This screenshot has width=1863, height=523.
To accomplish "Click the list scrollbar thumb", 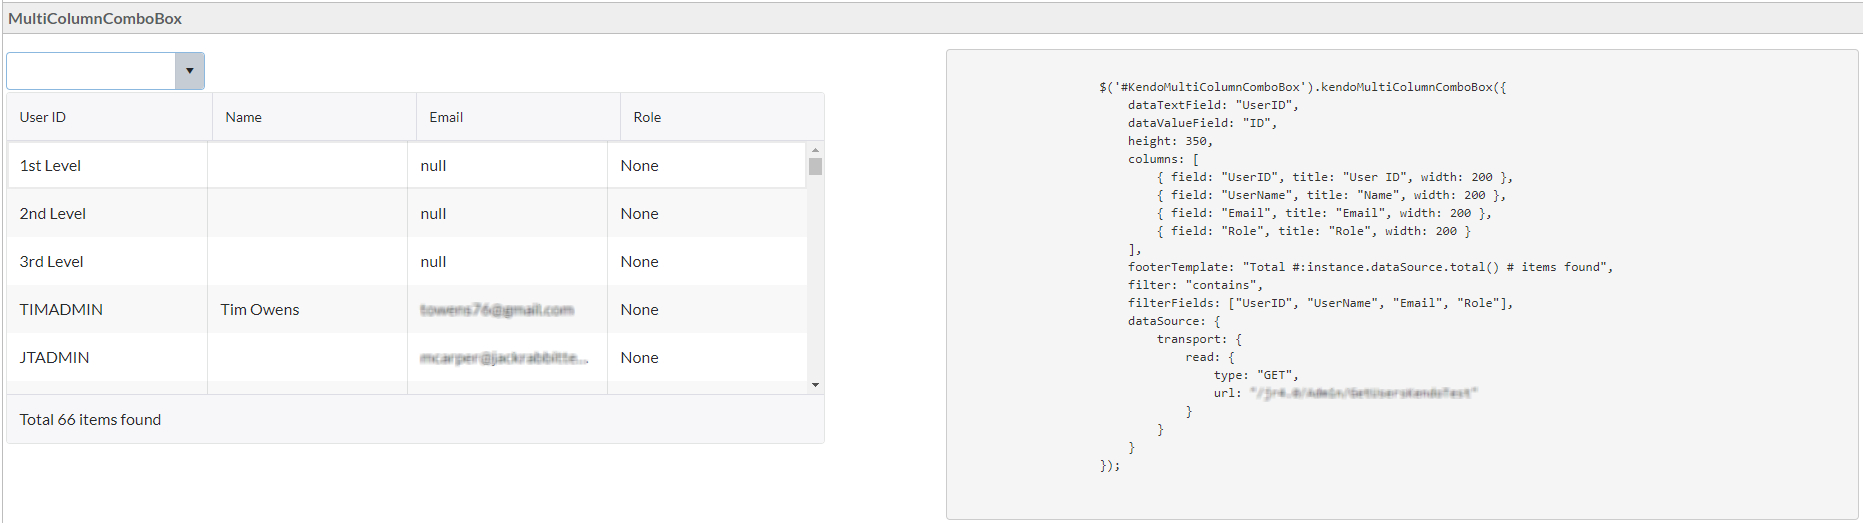I will click(815, 166).
